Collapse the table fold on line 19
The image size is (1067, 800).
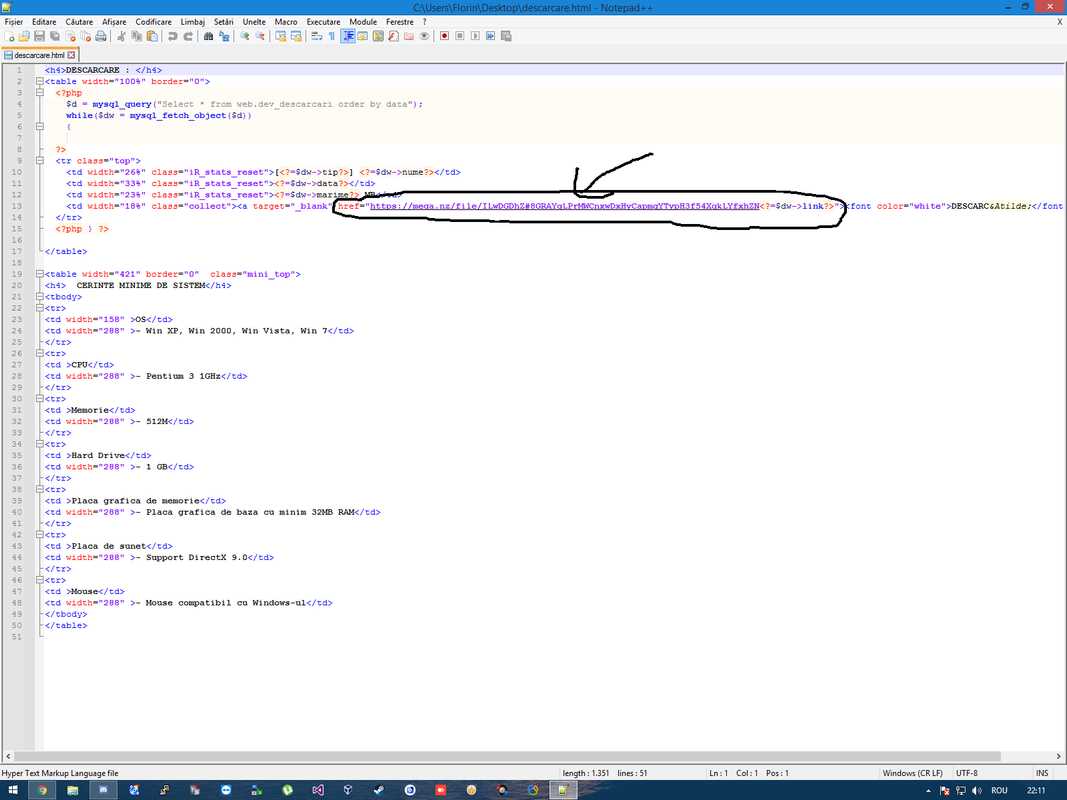click(39, 274)
